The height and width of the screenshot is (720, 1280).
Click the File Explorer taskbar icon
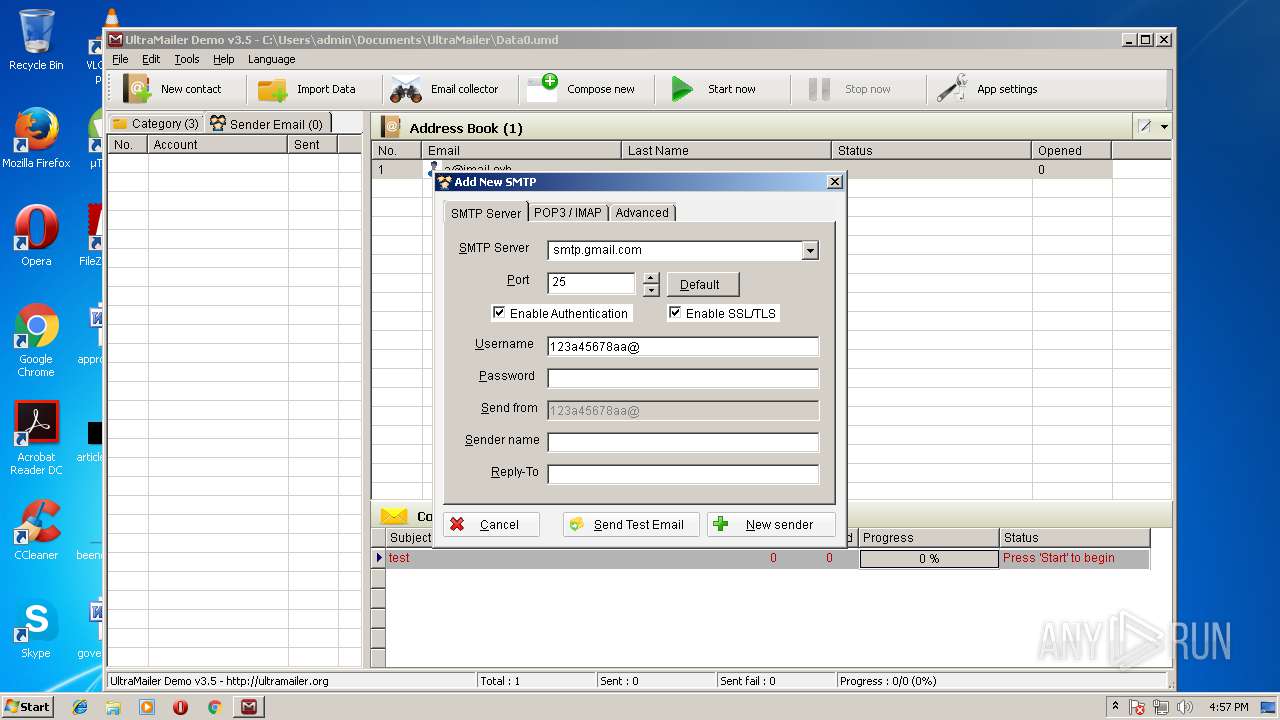[x=113, y=707]
